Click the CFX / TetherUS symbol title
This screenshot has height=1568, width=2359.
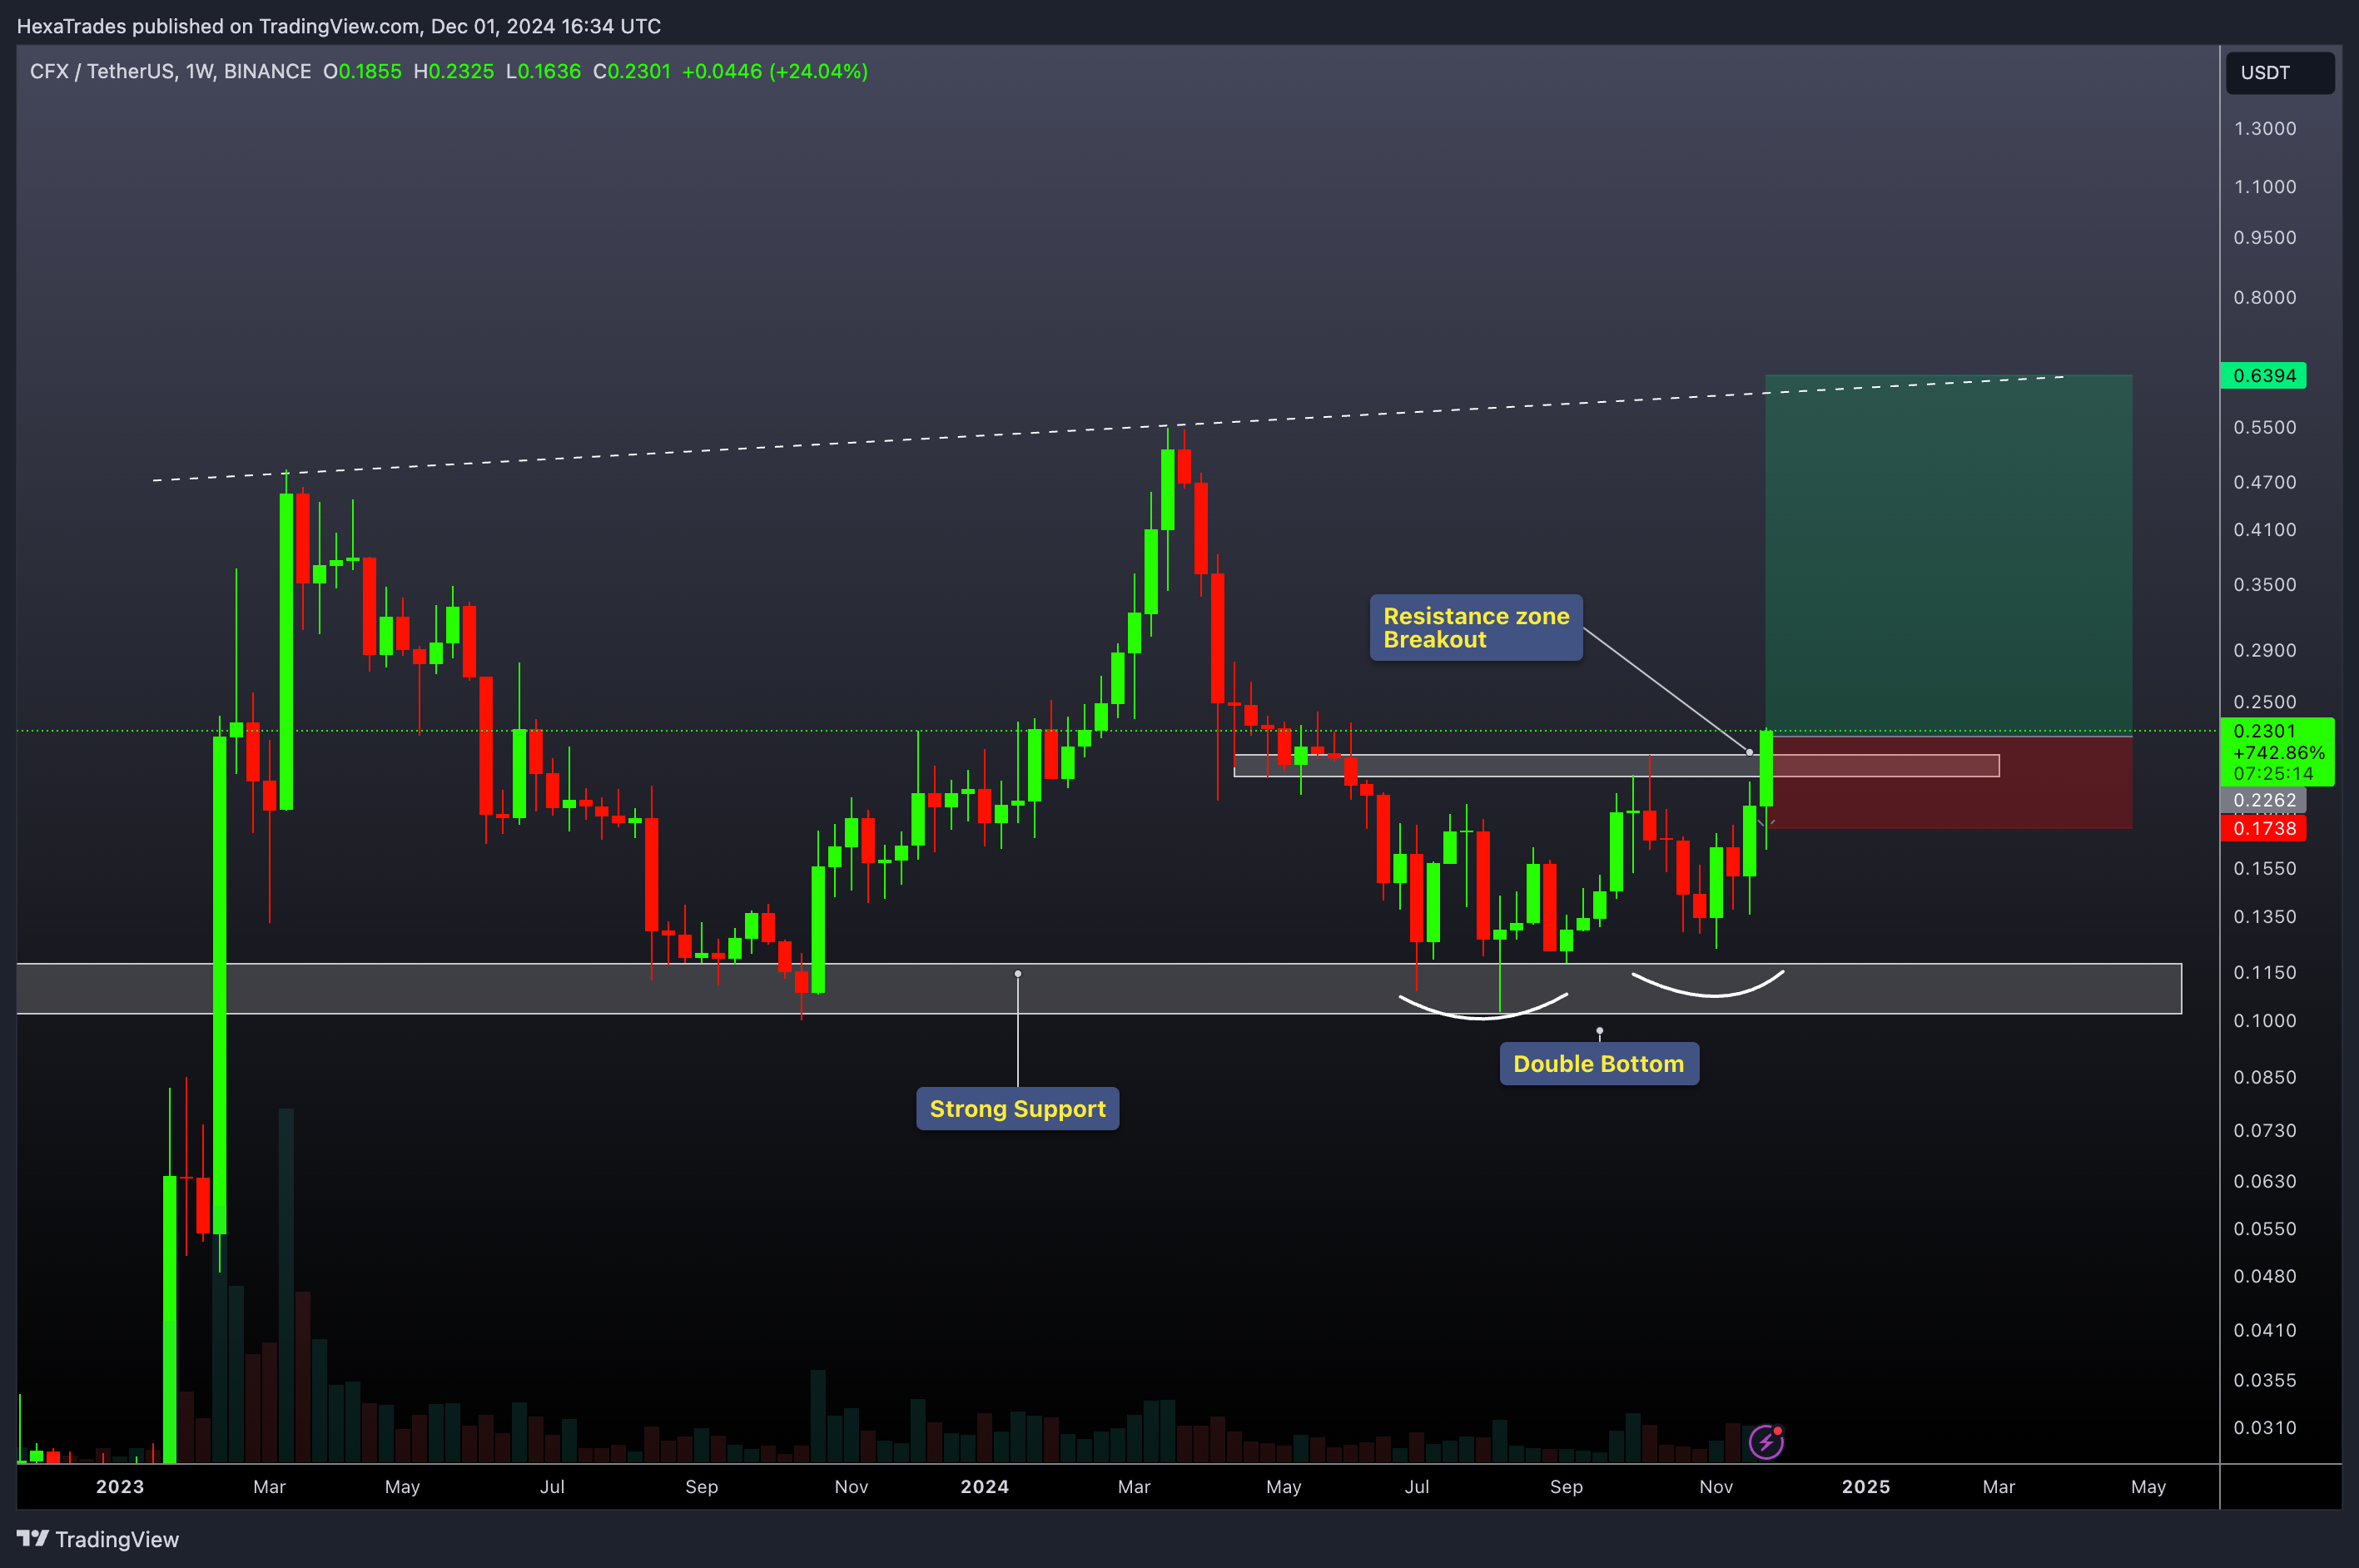pyautogui.click(x=170, y=72)
